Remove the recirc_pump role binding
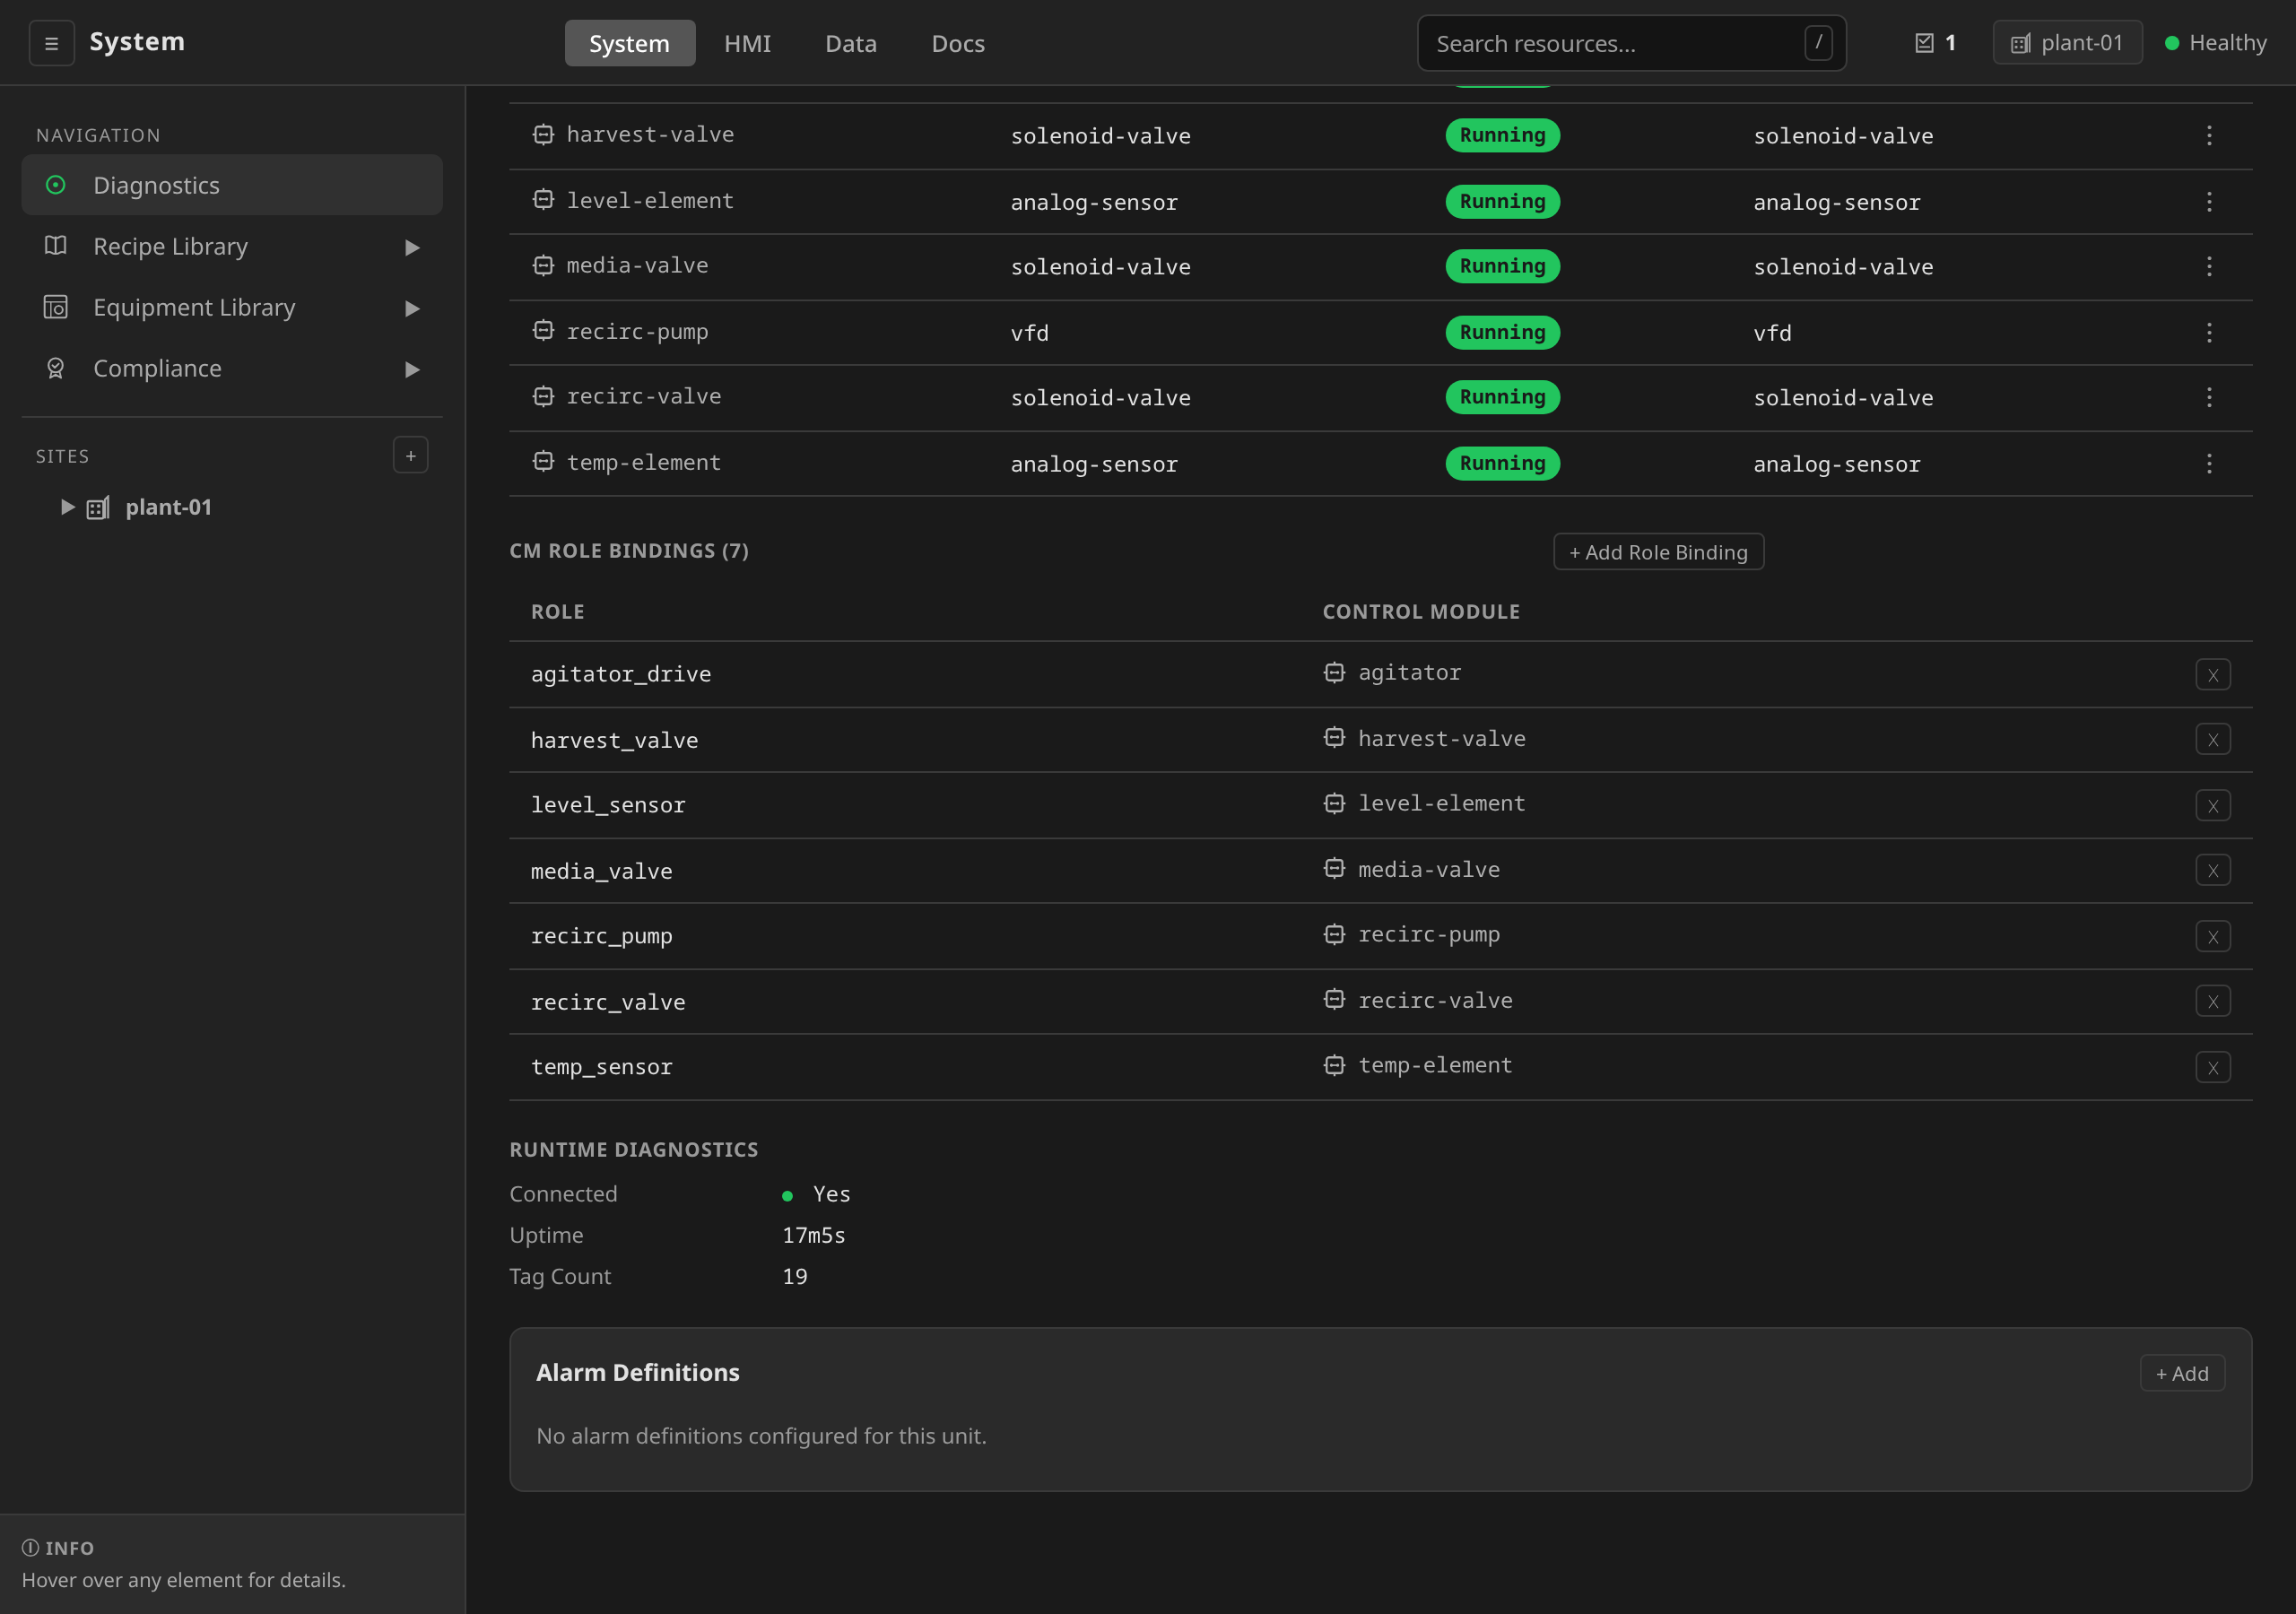The height and width of the screenshot is (1614, 2296). 2213,937
